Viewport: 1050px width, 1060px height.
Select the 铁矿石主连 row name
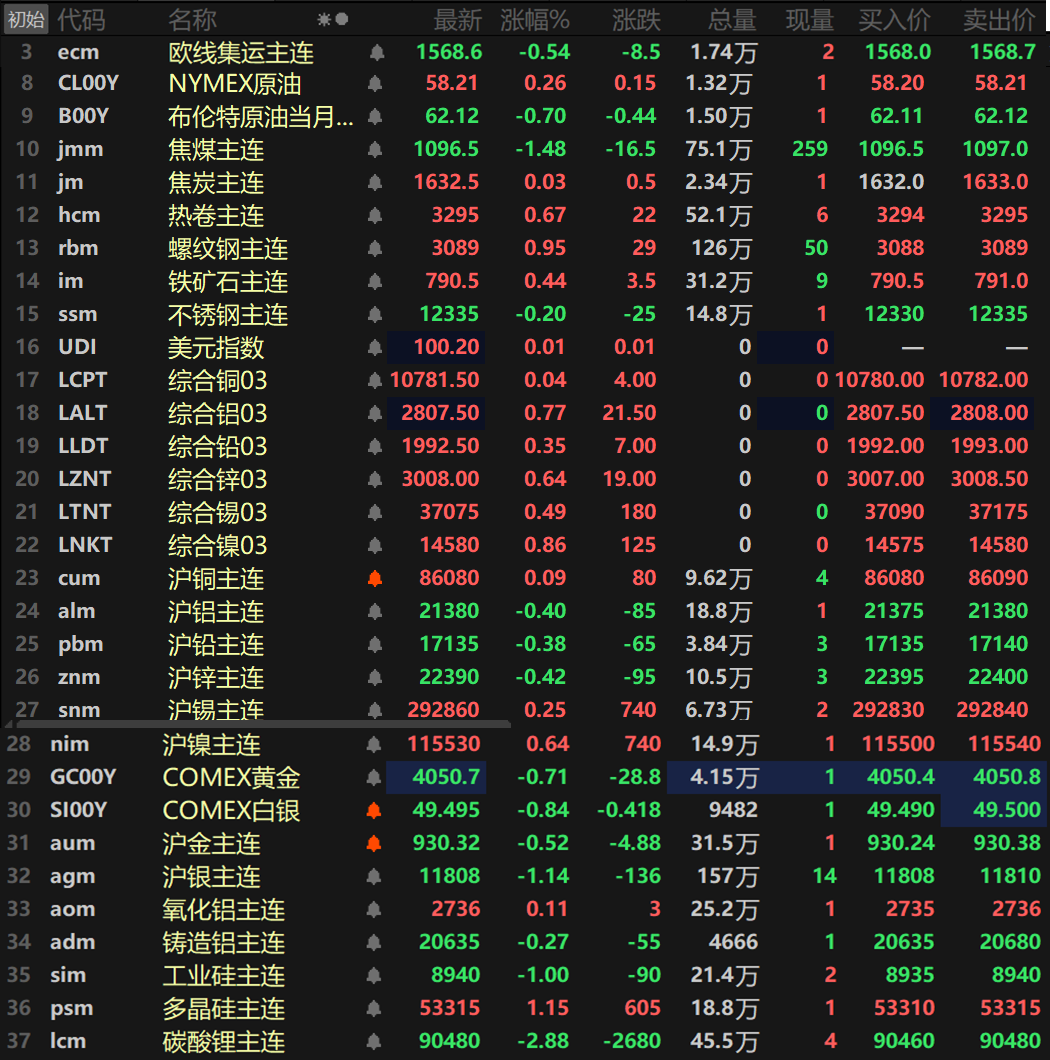[228, 282]
